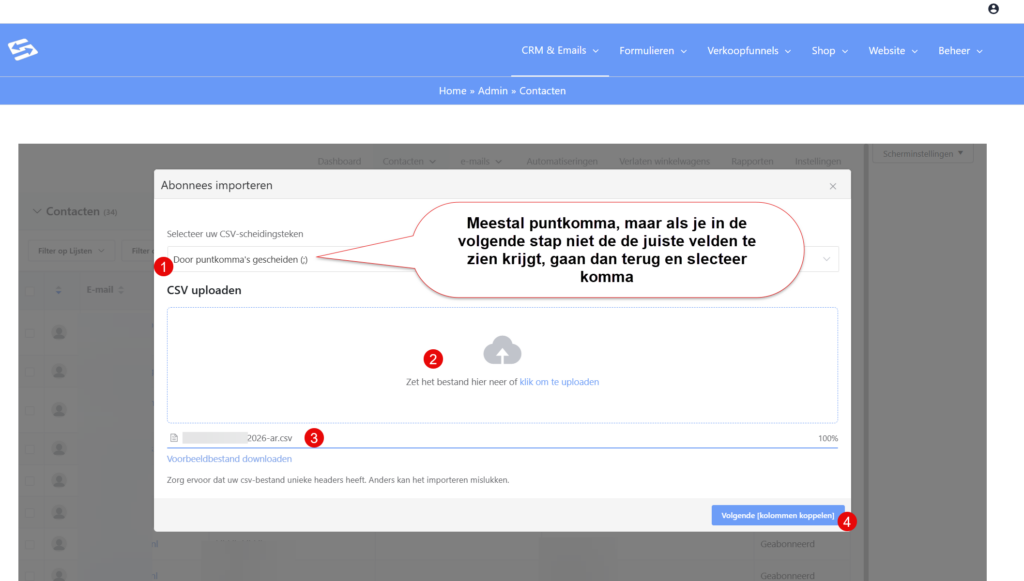Screen dimensions: 1024x581
Task: Click the 'klik om te uploaden' link
Action: pyautogui.click(x=559, y=382)
